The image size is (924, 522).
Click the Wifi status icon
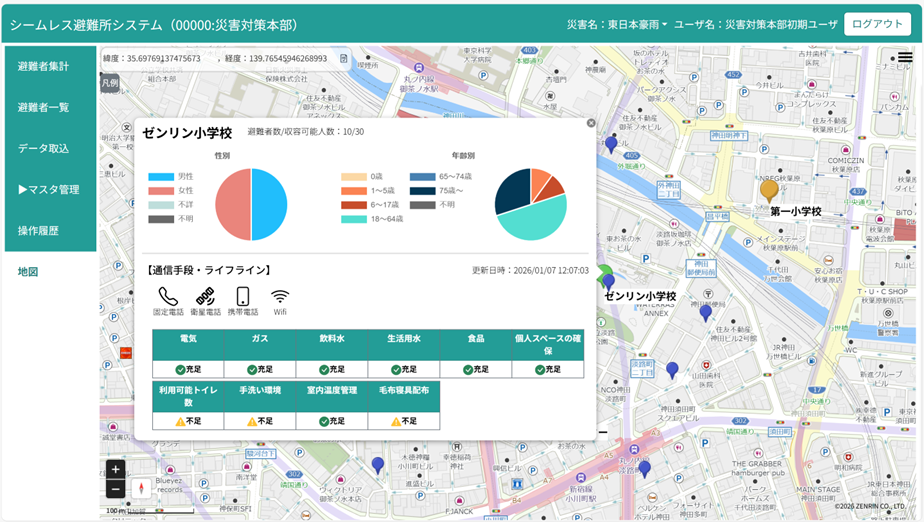pyautogui.click(x=280, y=296)
